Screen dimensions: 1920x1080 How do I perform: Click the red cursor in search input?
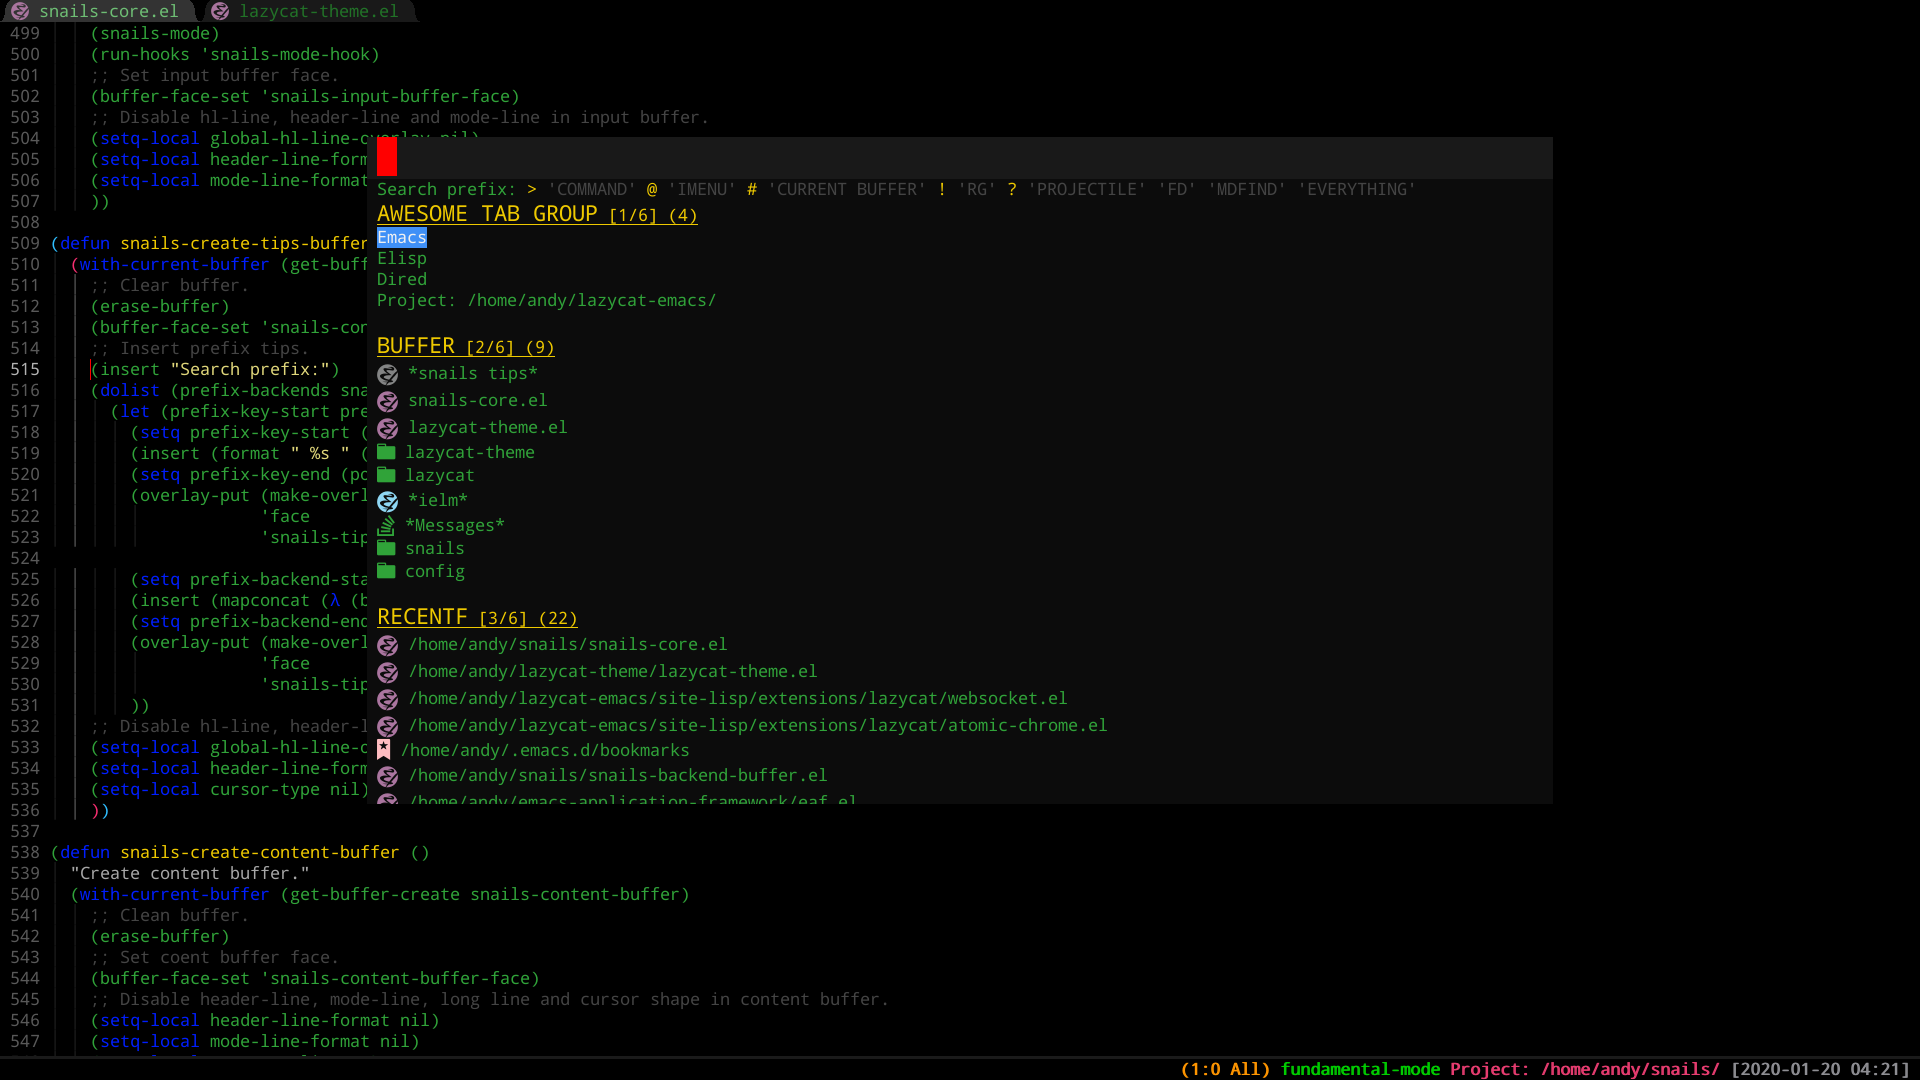coord(387,157)
